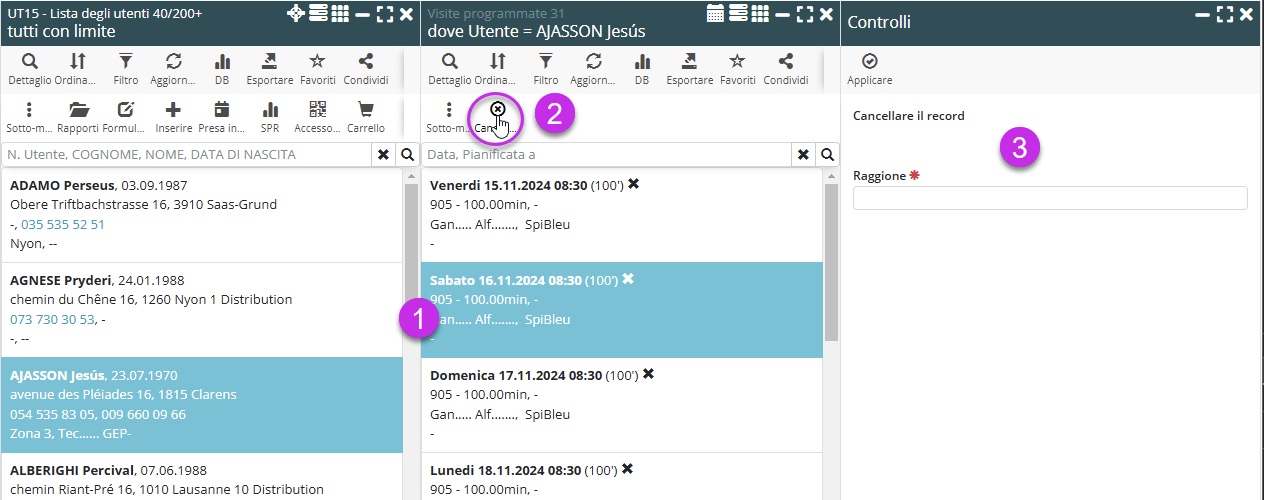Screen dimensions: 1264x500
Task: Open the Carrello shopping cart
Action: pos(366,110)
